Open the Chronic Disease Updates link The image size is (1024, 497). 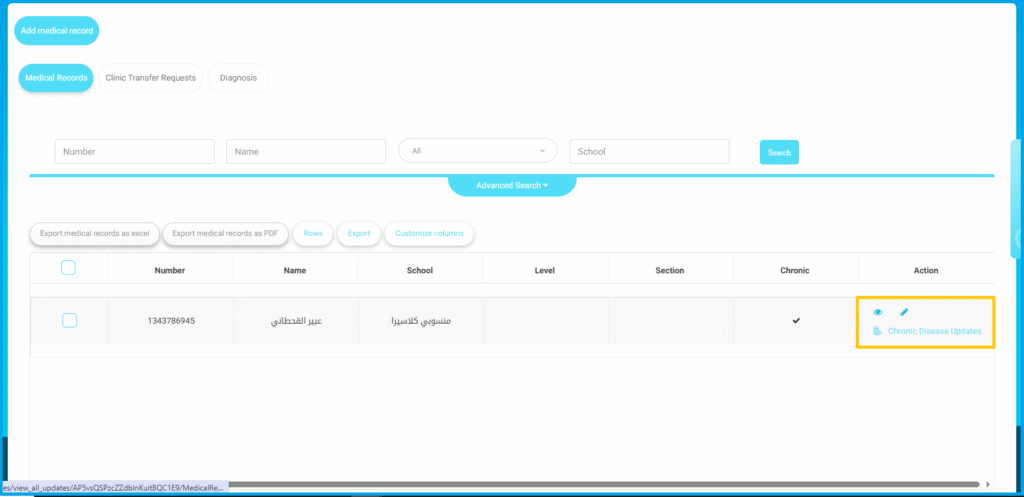click(934, 331)
